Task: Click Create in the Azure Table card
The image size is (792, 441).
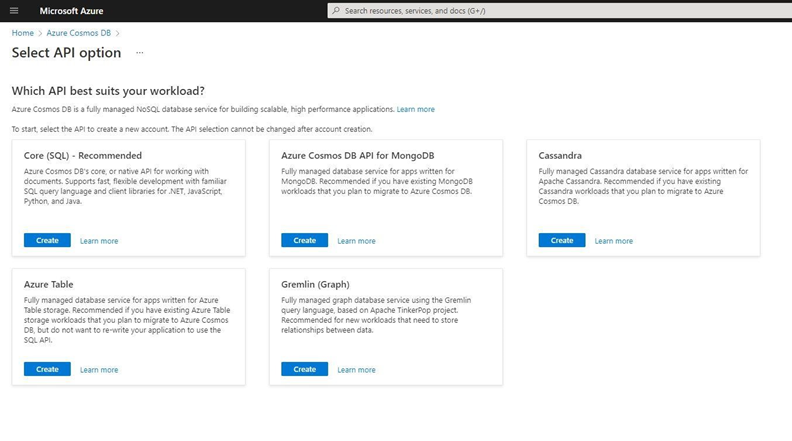Action: (x=47, y=369)
